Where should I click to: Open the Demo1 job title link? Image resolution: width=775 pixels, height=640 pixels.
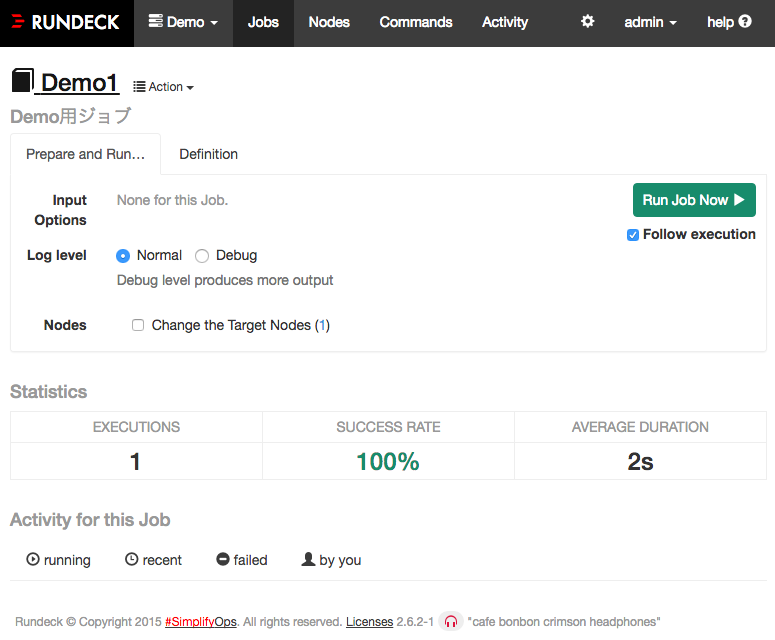tap(79, 83)
